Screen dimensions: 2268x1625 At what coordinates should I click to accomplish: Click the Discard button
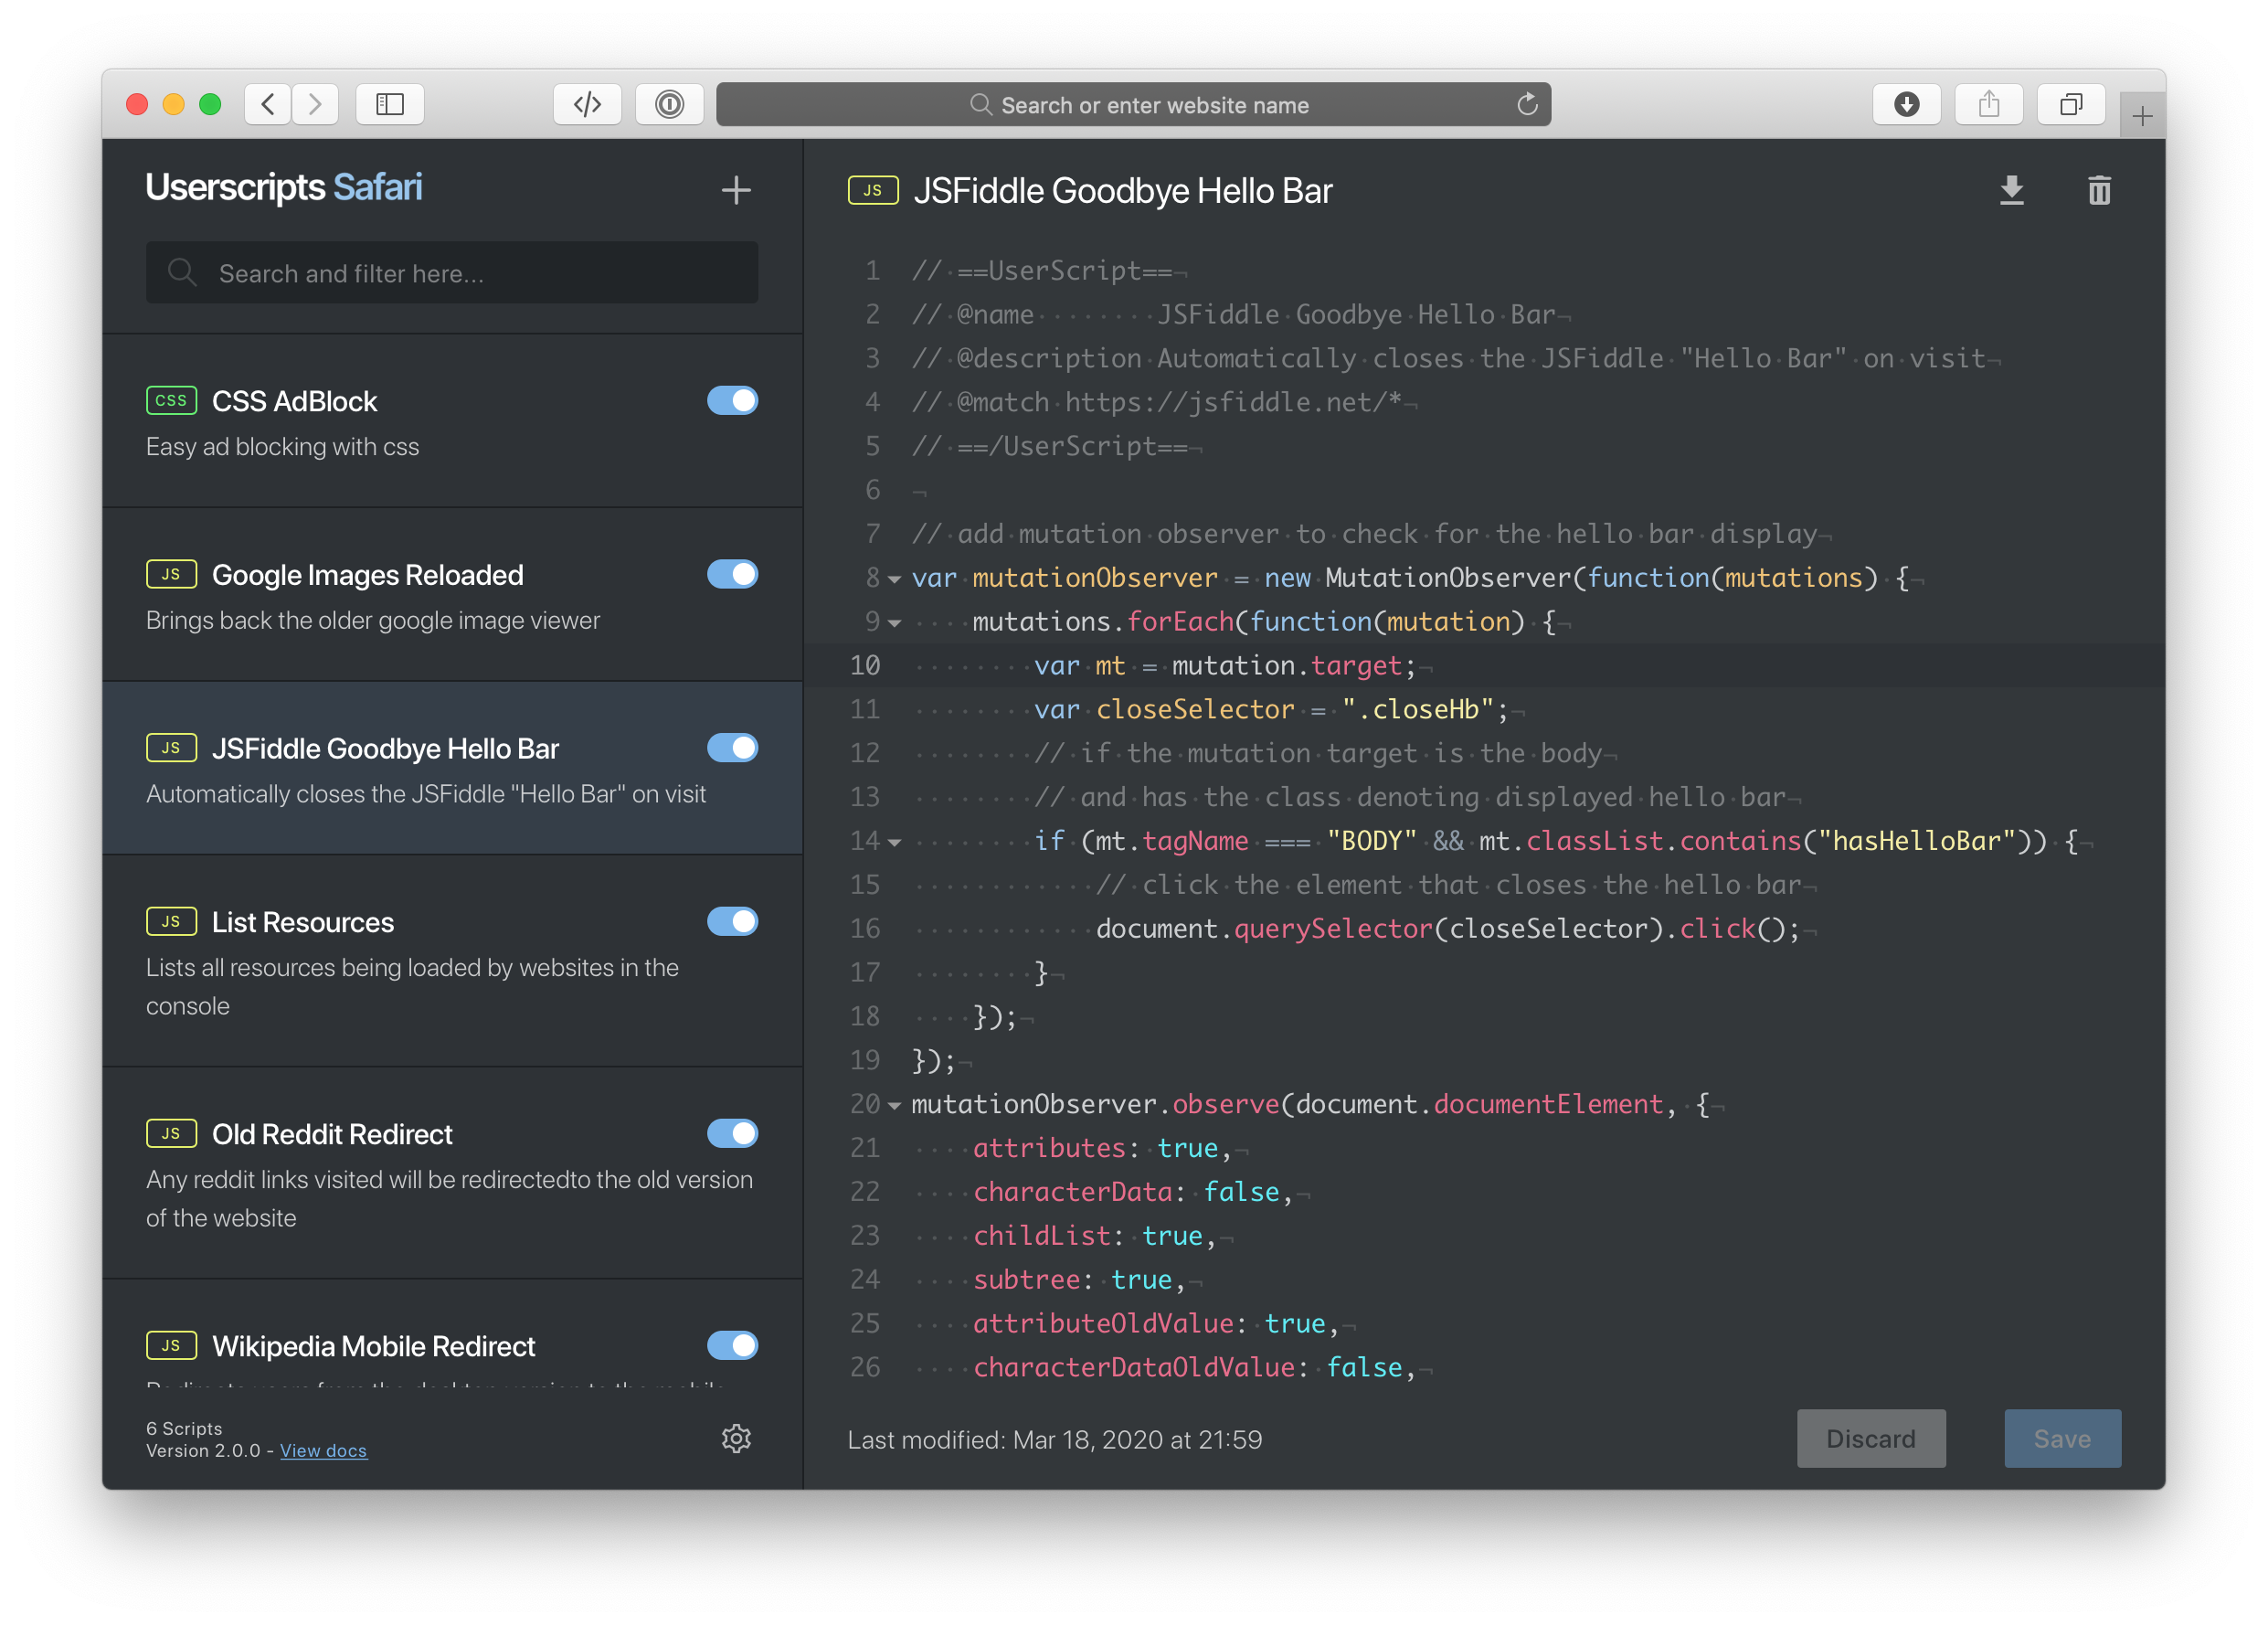pyautogui.click(x=1870, y=1438)
